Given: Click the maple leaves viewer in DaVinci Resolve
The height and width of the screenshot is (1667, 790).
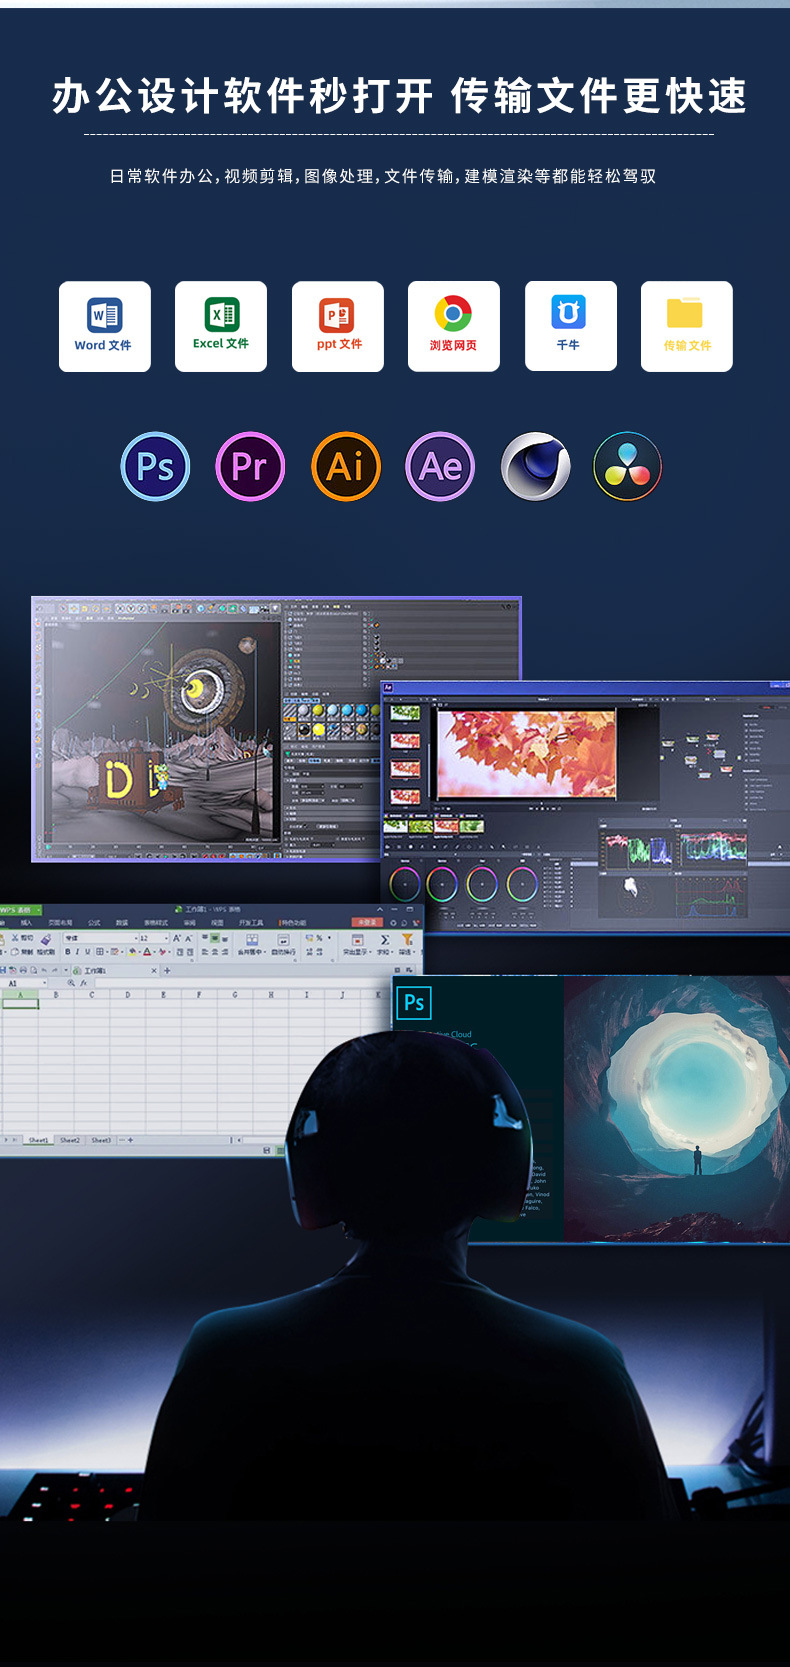Looking at the screenshot, I should (527, 754).
